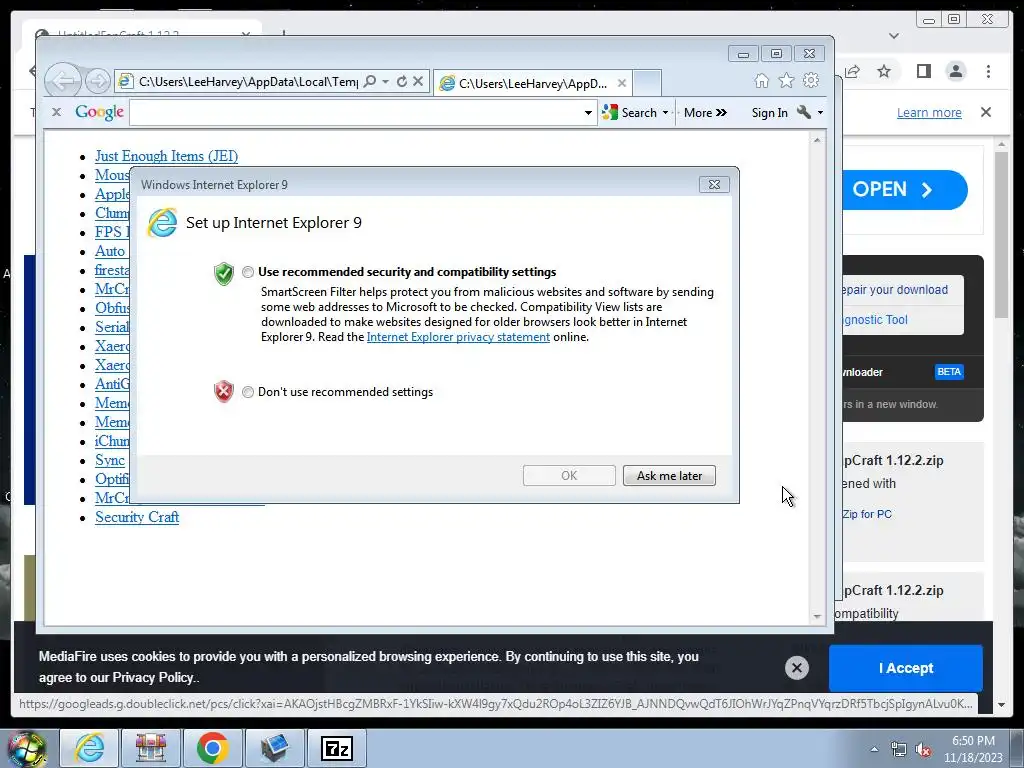The width and height of the screenshot is (1024, 768).
Task: Go to IE home page icon
Action: 761,80
